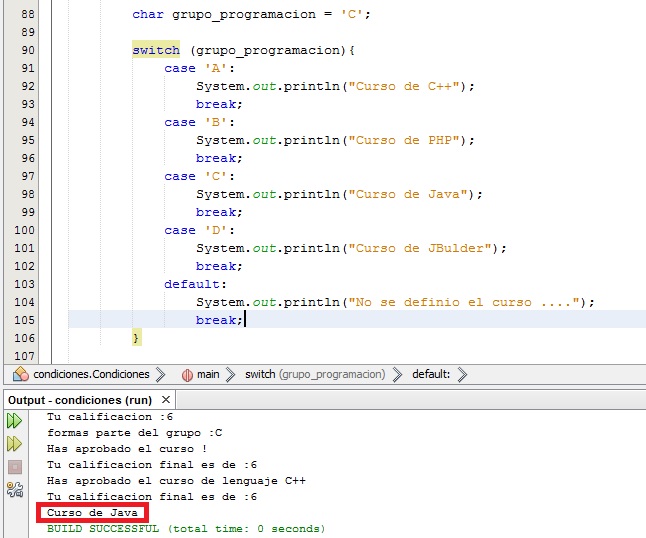Click the default: breadcrumb item
This screenshot has height=538, width=646.
coord(431,375)
